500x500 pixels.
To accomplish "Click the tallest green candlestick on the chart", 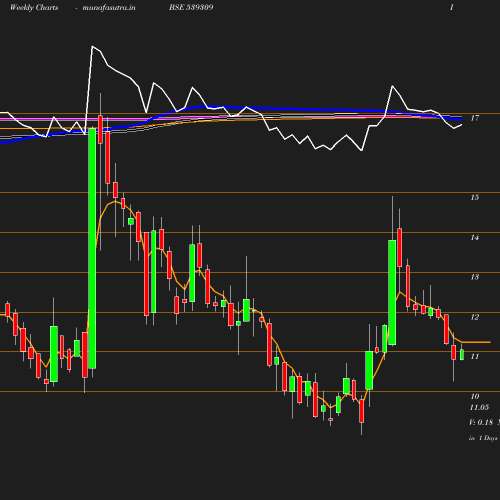I will click(x=92, y=248).
